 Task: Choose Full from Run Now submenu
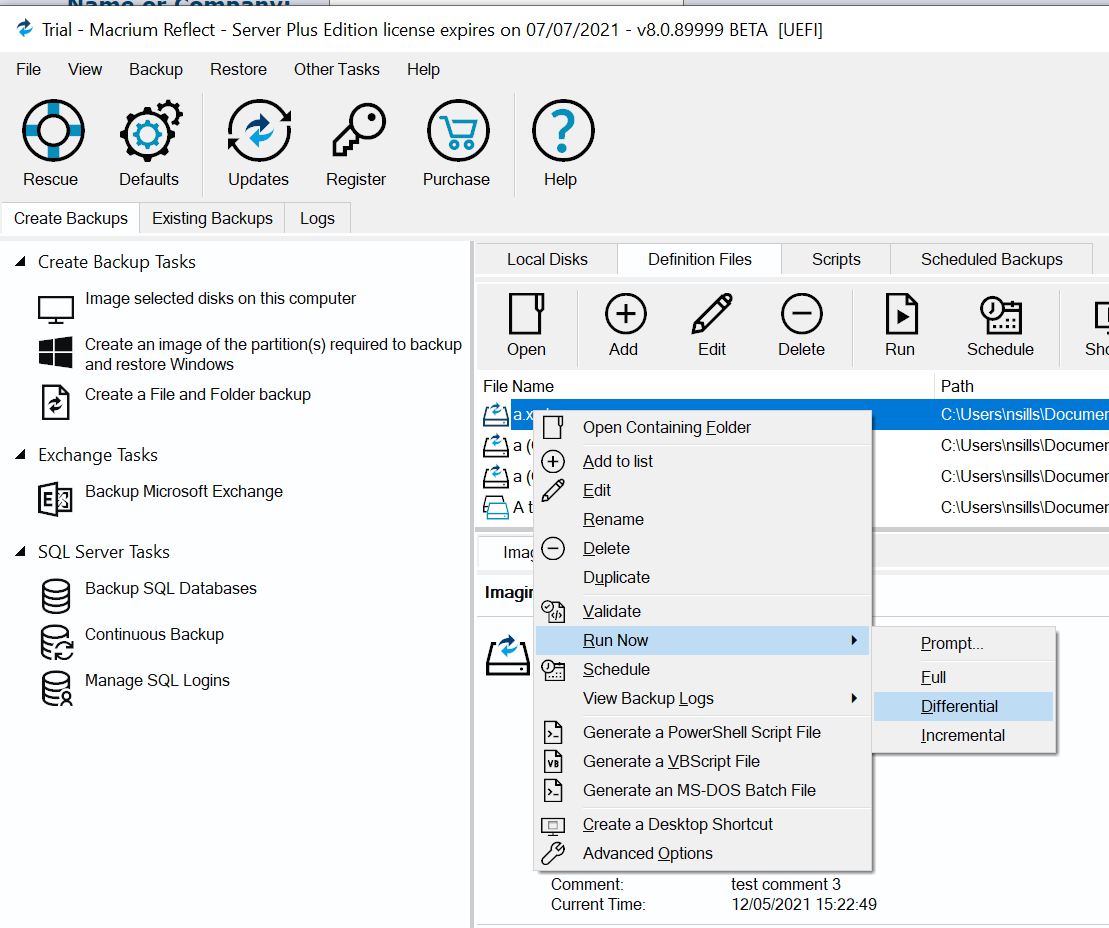pyautogui.click(x=963, y=677)
